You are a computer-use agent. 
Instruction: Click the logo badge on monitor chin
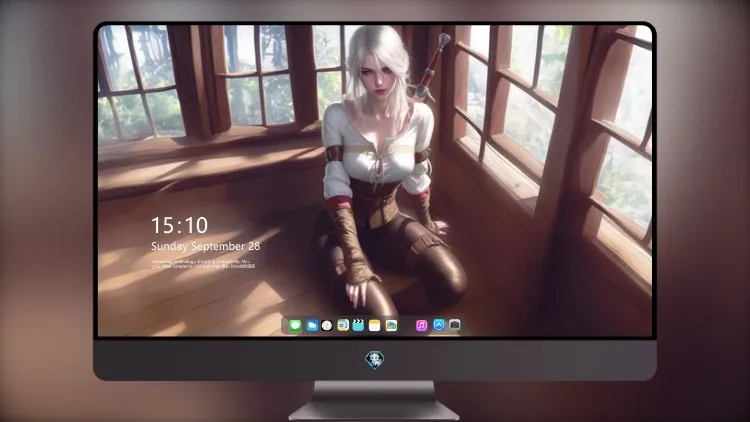click(375, 360)
